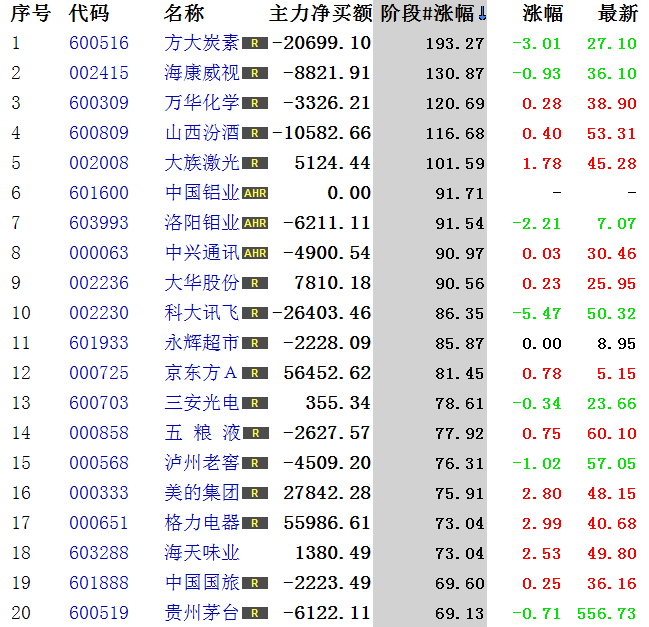Click the R badge next to 方大炭素
The image size is (649, 627).
click(255, 43)
